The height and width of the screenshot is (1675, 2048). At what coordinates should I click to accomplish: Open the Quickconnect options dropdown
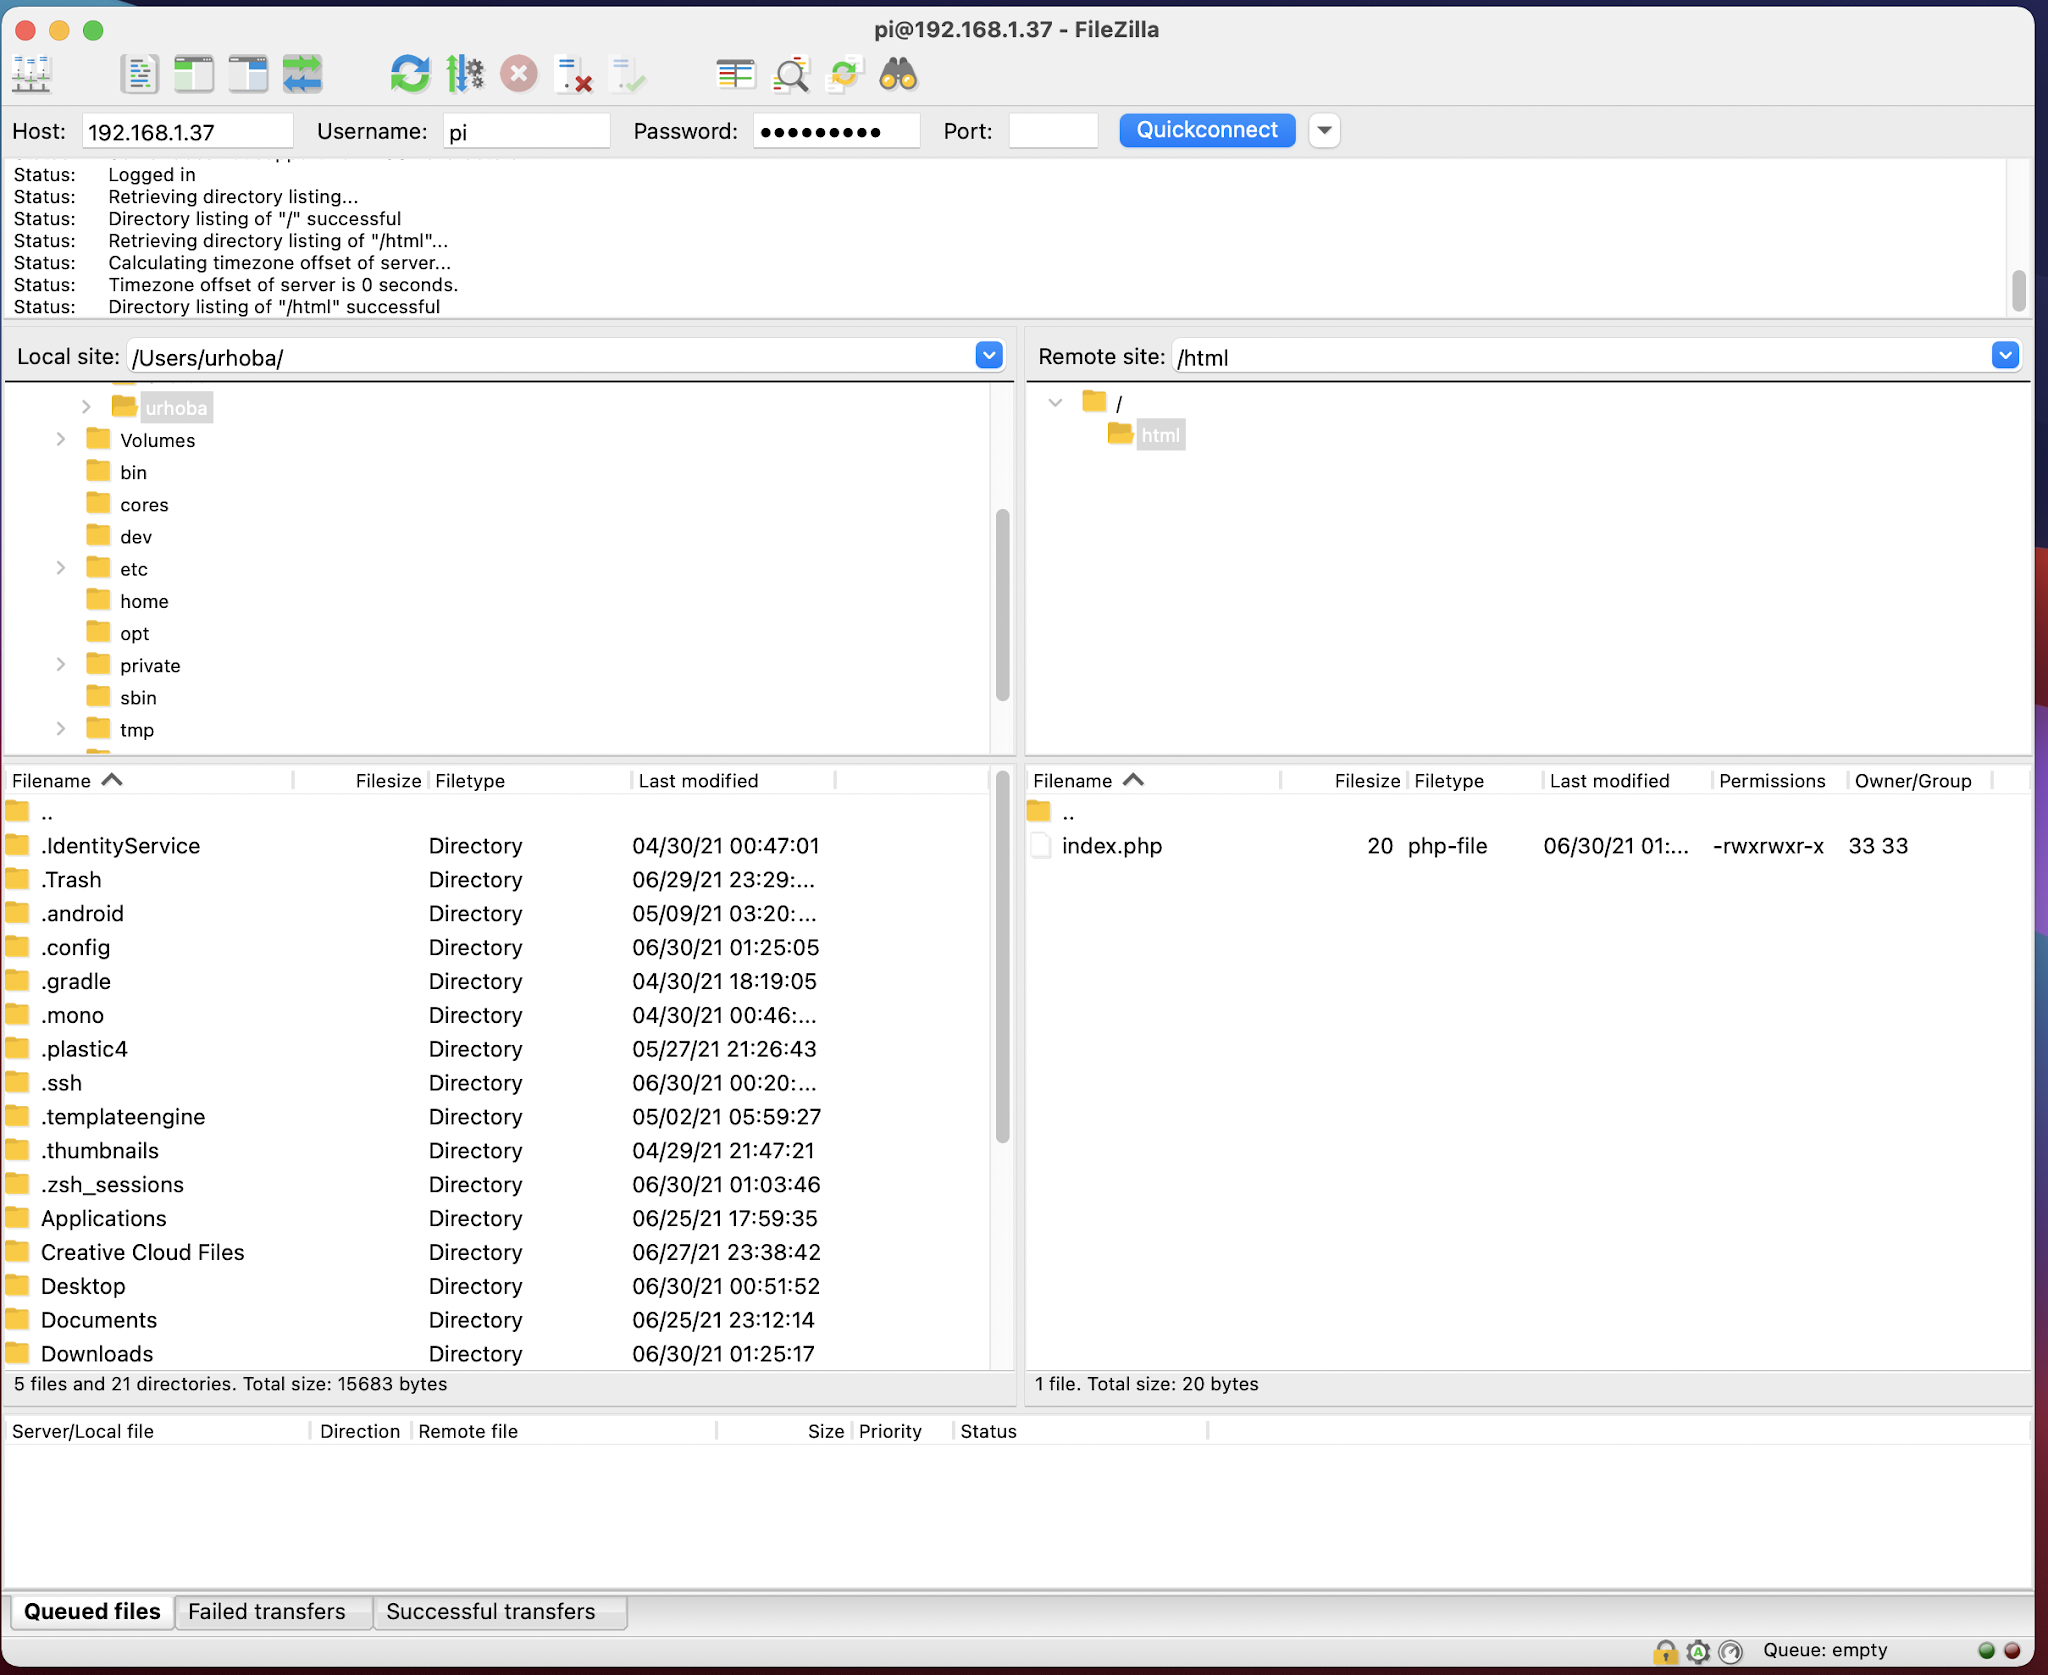[1323, 130]
